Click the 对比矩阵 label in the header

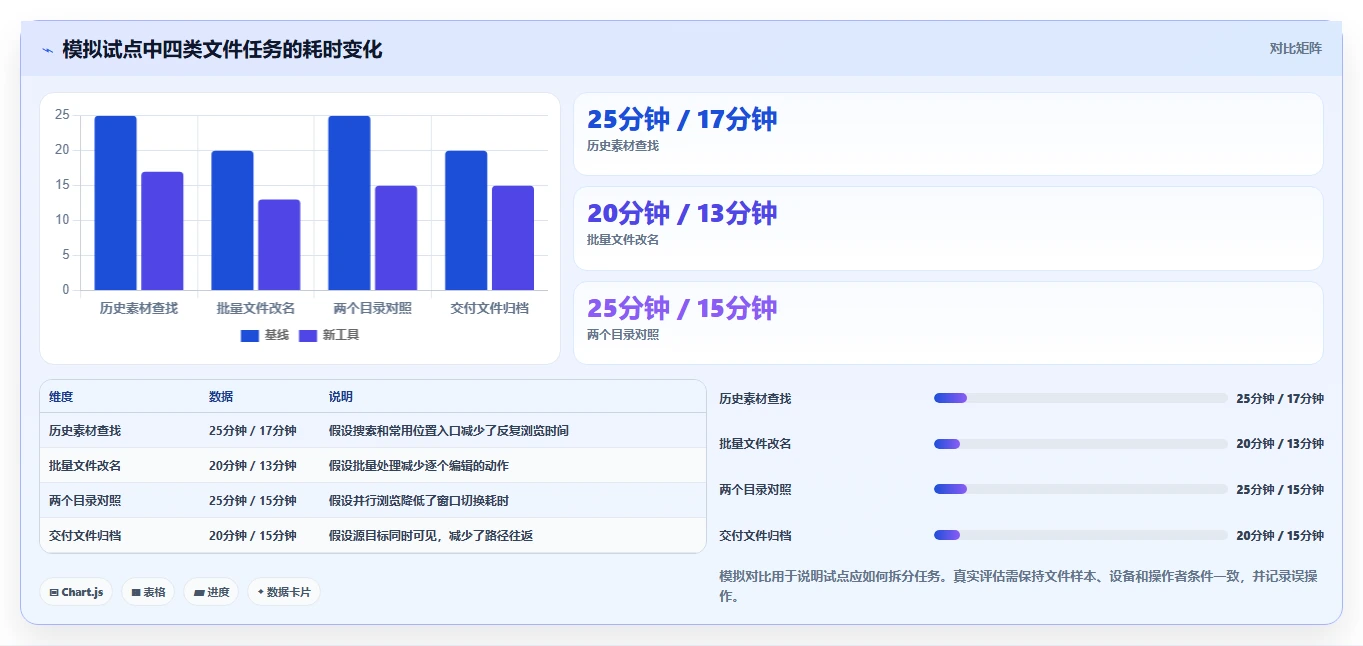point(1295,48)
